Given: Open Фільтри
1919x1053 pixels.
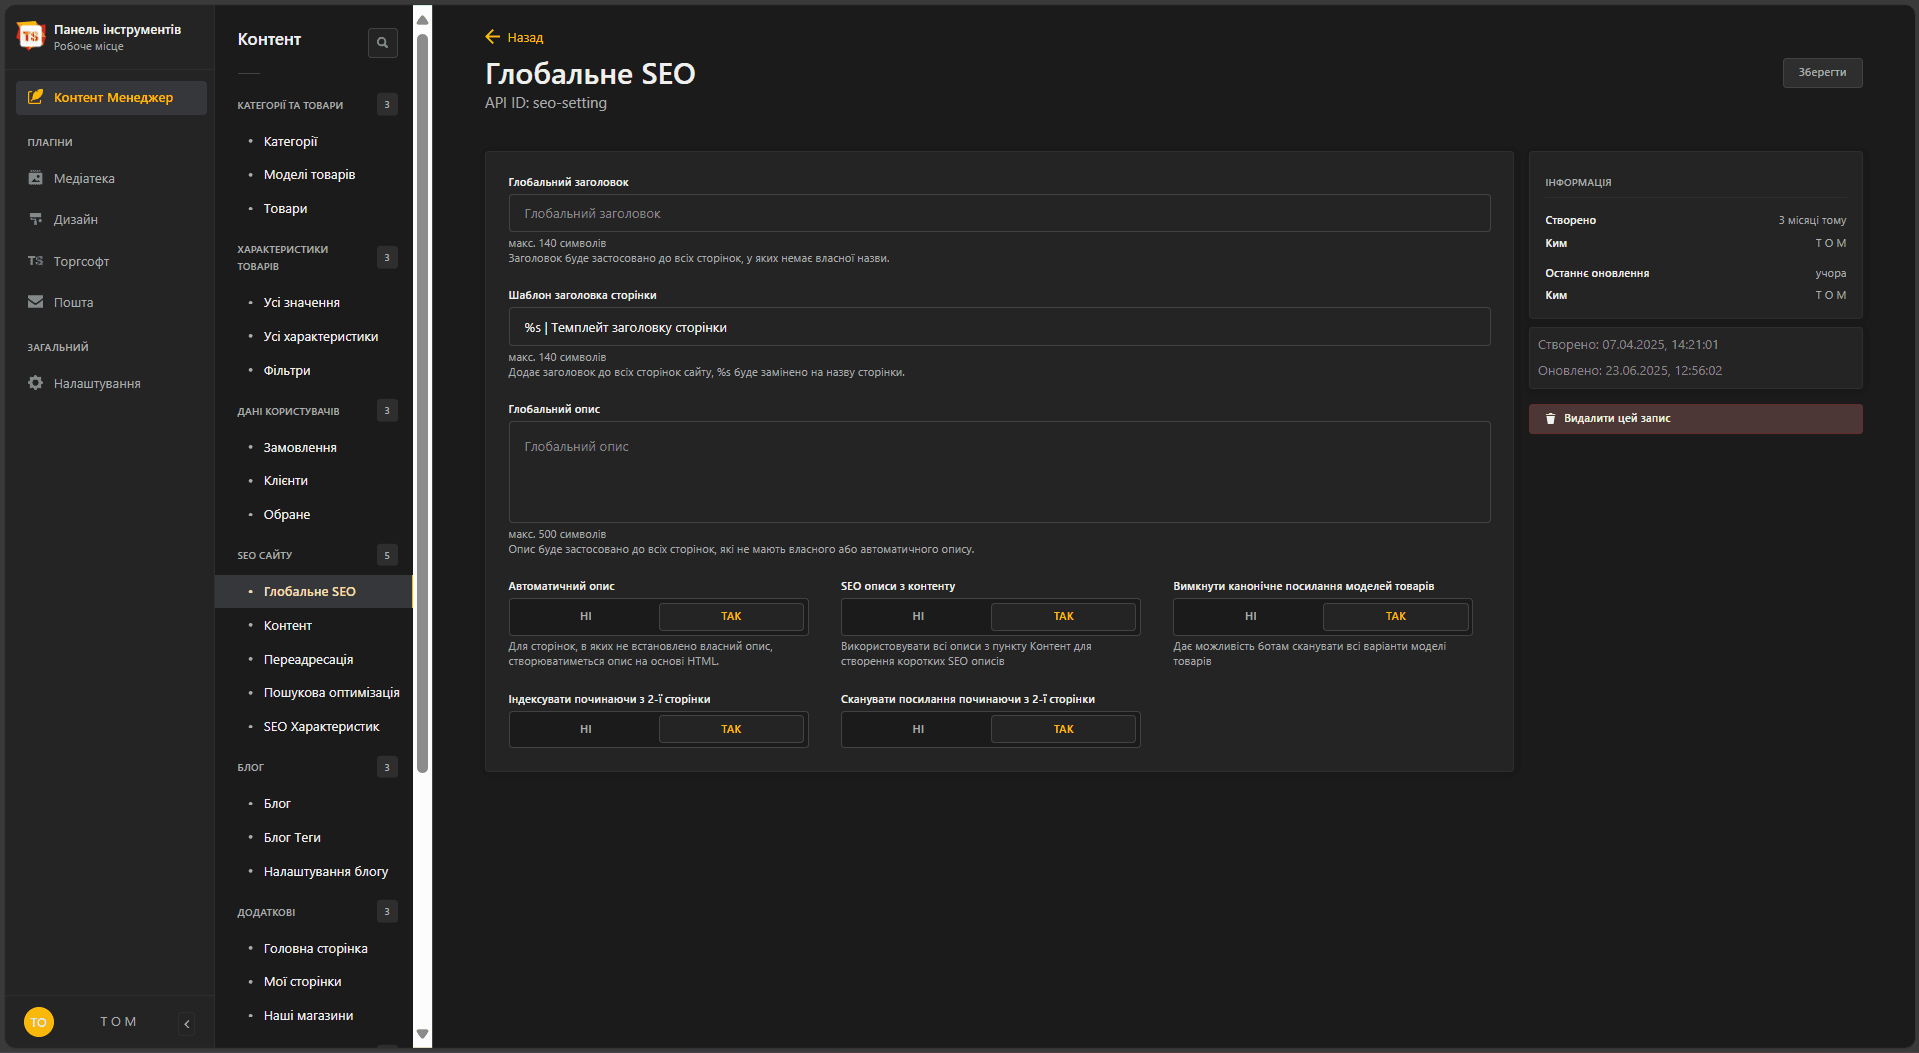Looking at the screenshot, I should coord(287,370).
